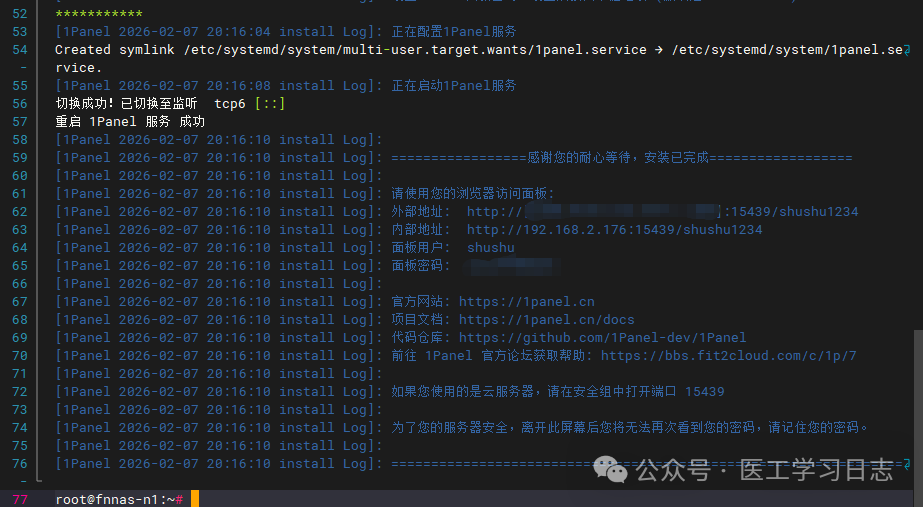
Task: Open the official site link https://1panel.cn
Action: coord(527,301)
